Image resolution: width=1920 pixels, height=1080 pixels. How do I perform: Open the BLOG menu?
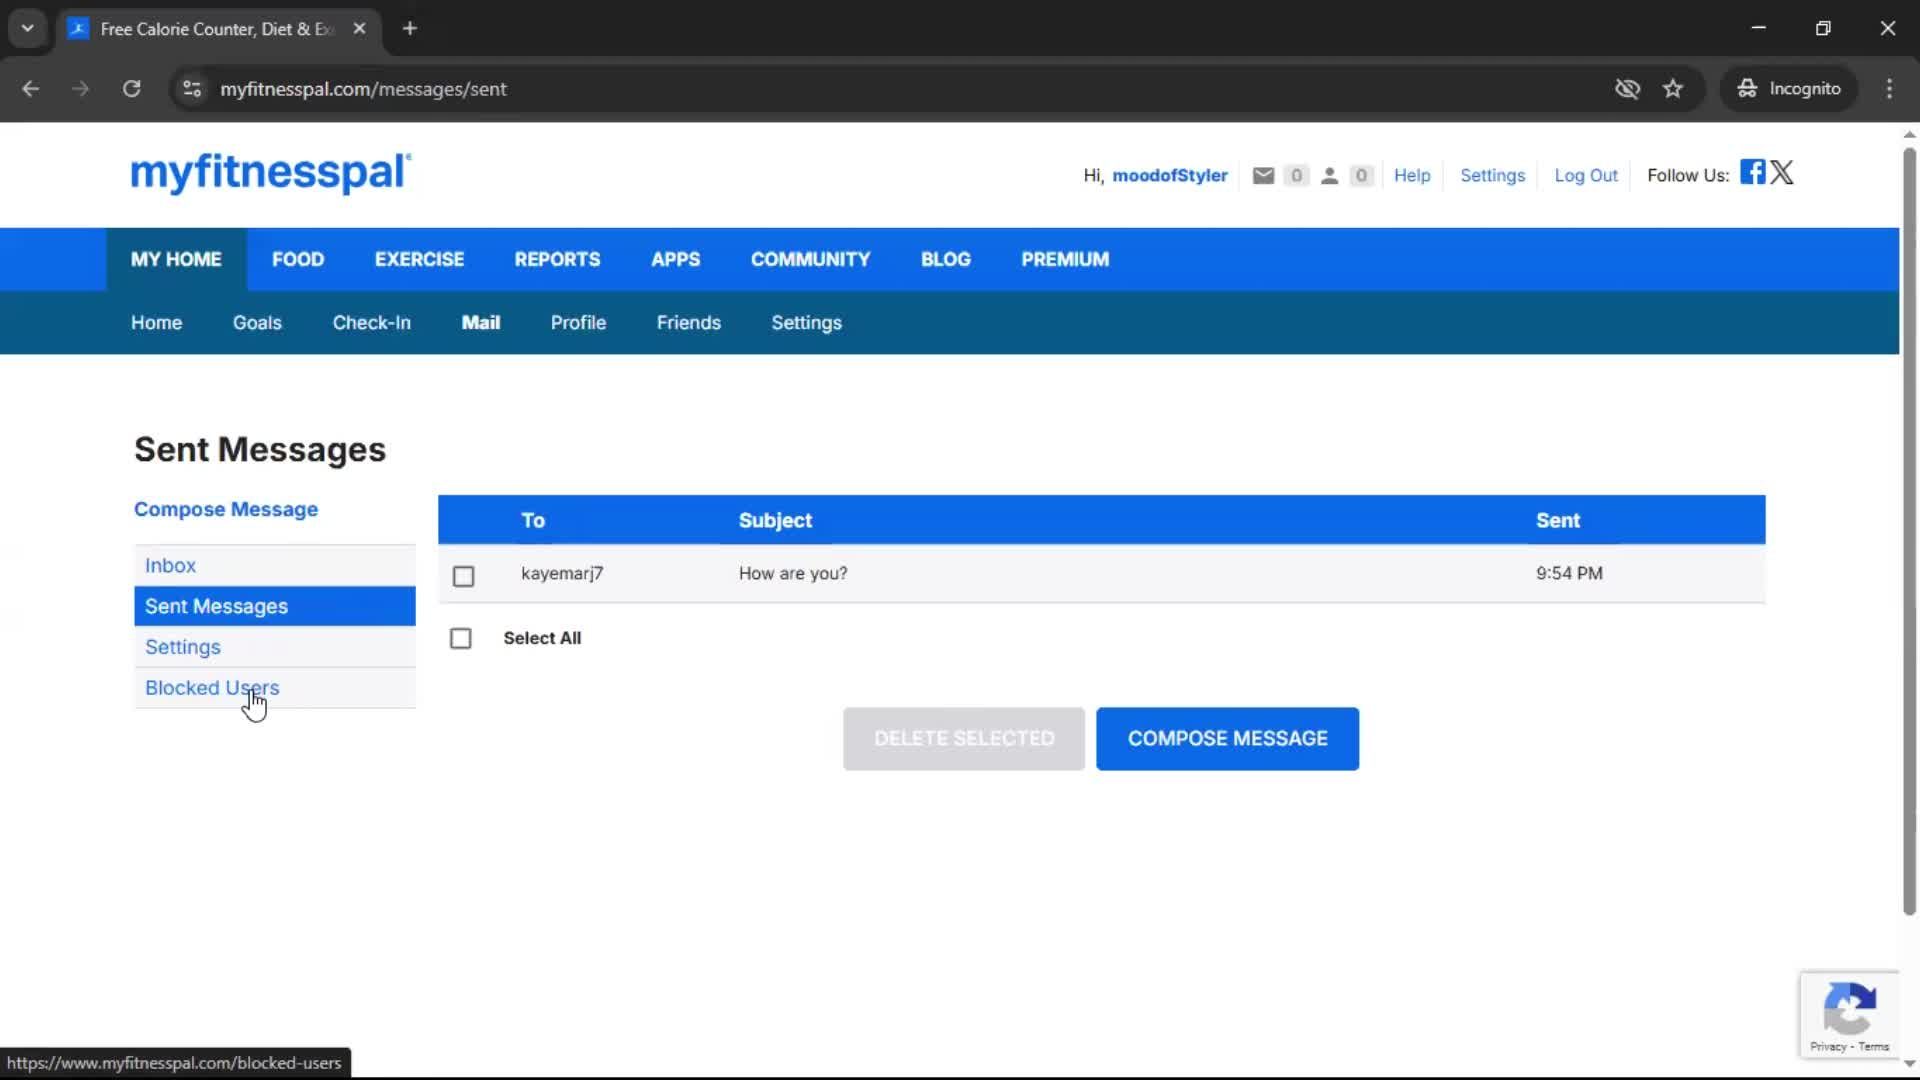pos(945,259)
